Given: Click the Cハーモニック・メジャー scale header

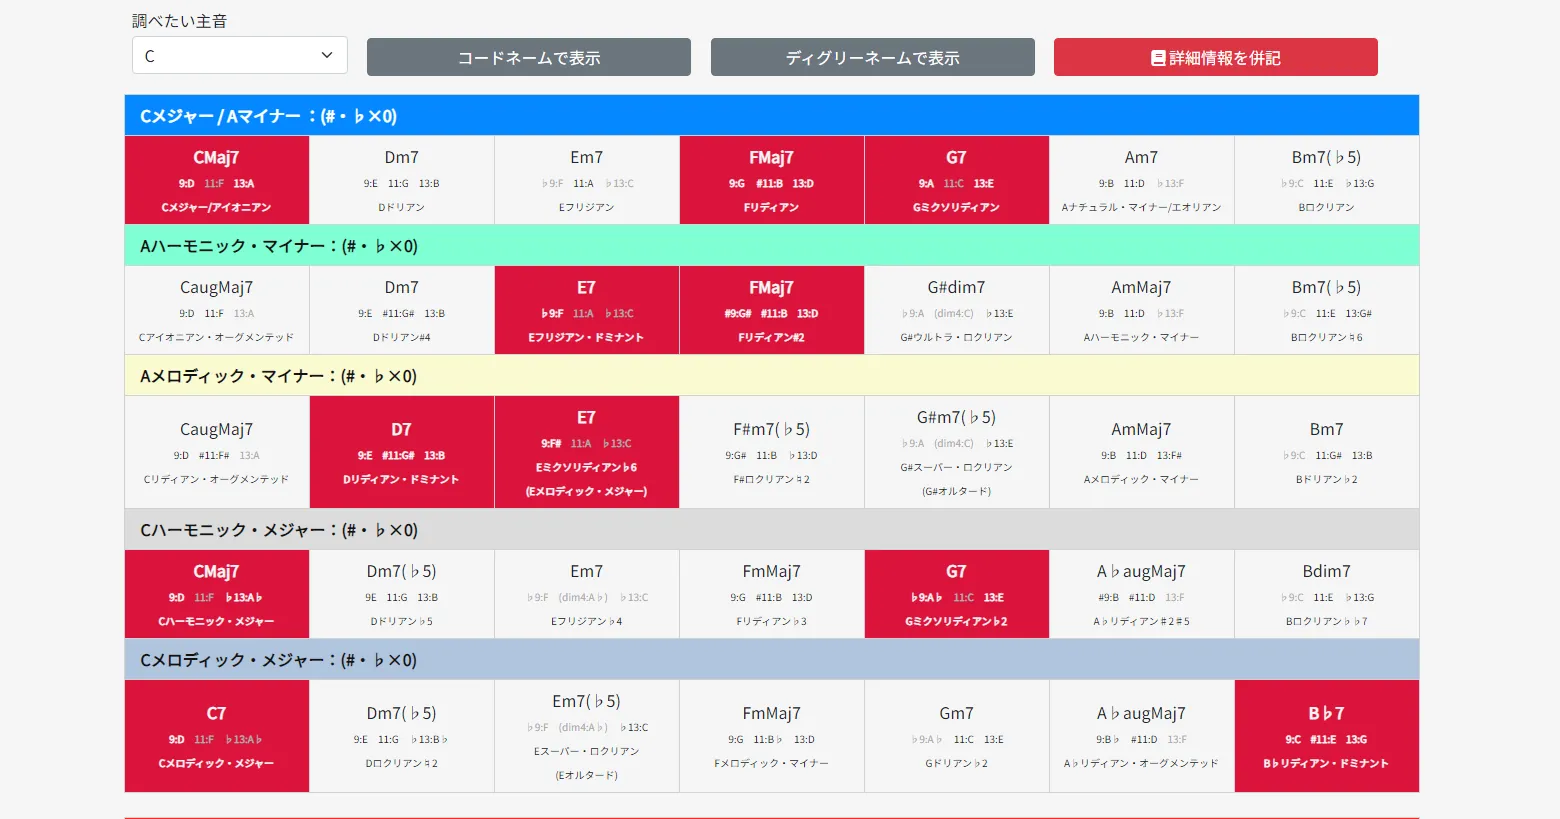Looking at the screenshot, I should [772, 529].
